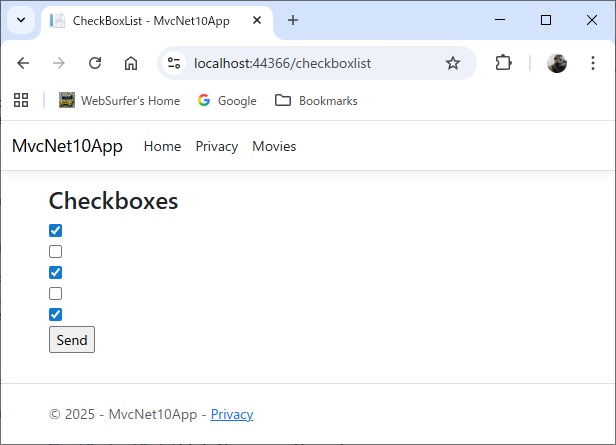
Task: Expand the Bookmarks folder
Action: (316, 101)
